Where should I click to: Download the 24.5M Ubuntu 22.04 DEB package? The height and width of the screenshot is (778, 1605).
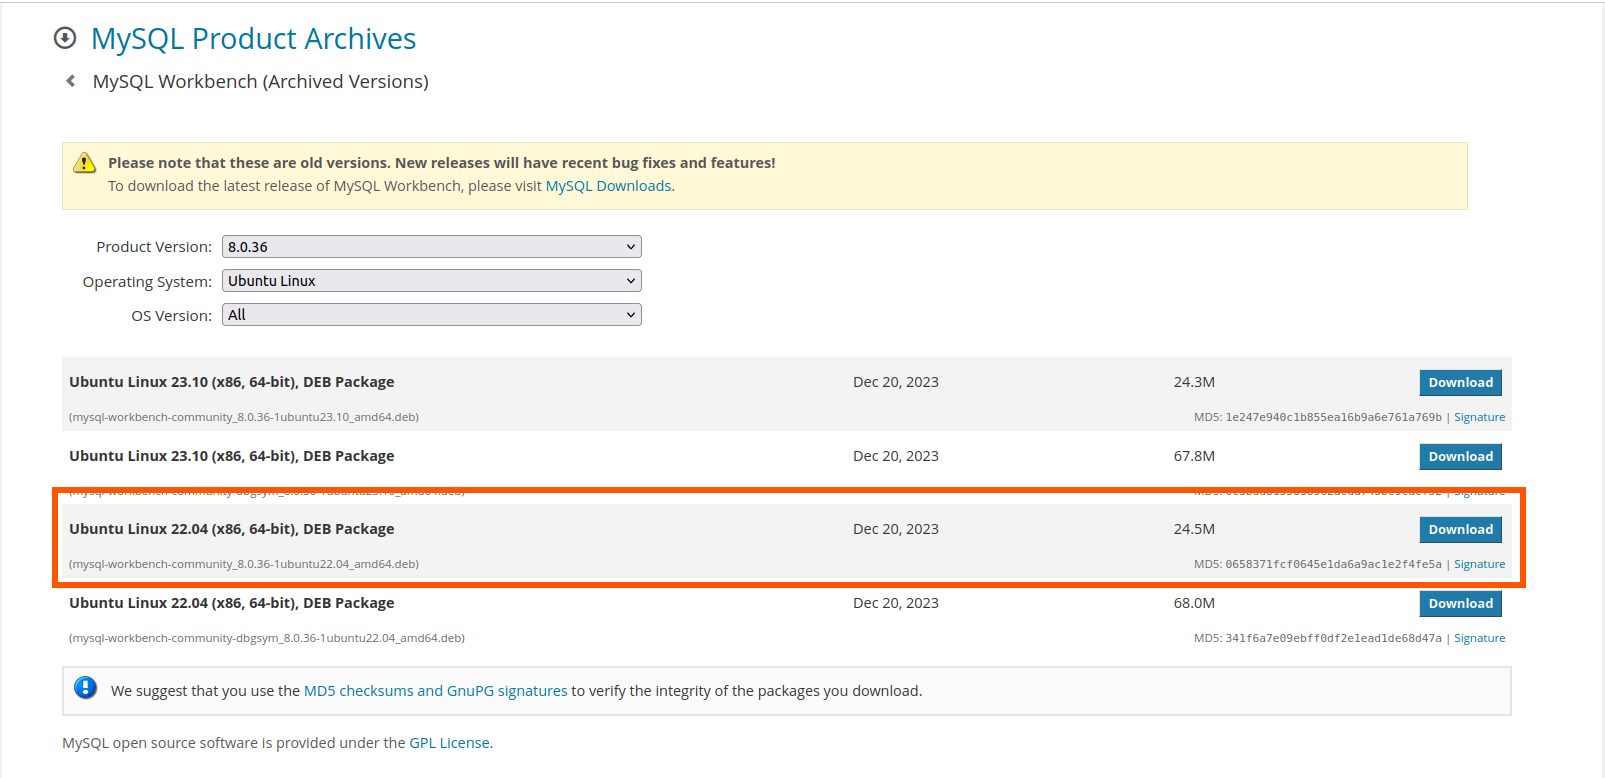pos(1460,529)
